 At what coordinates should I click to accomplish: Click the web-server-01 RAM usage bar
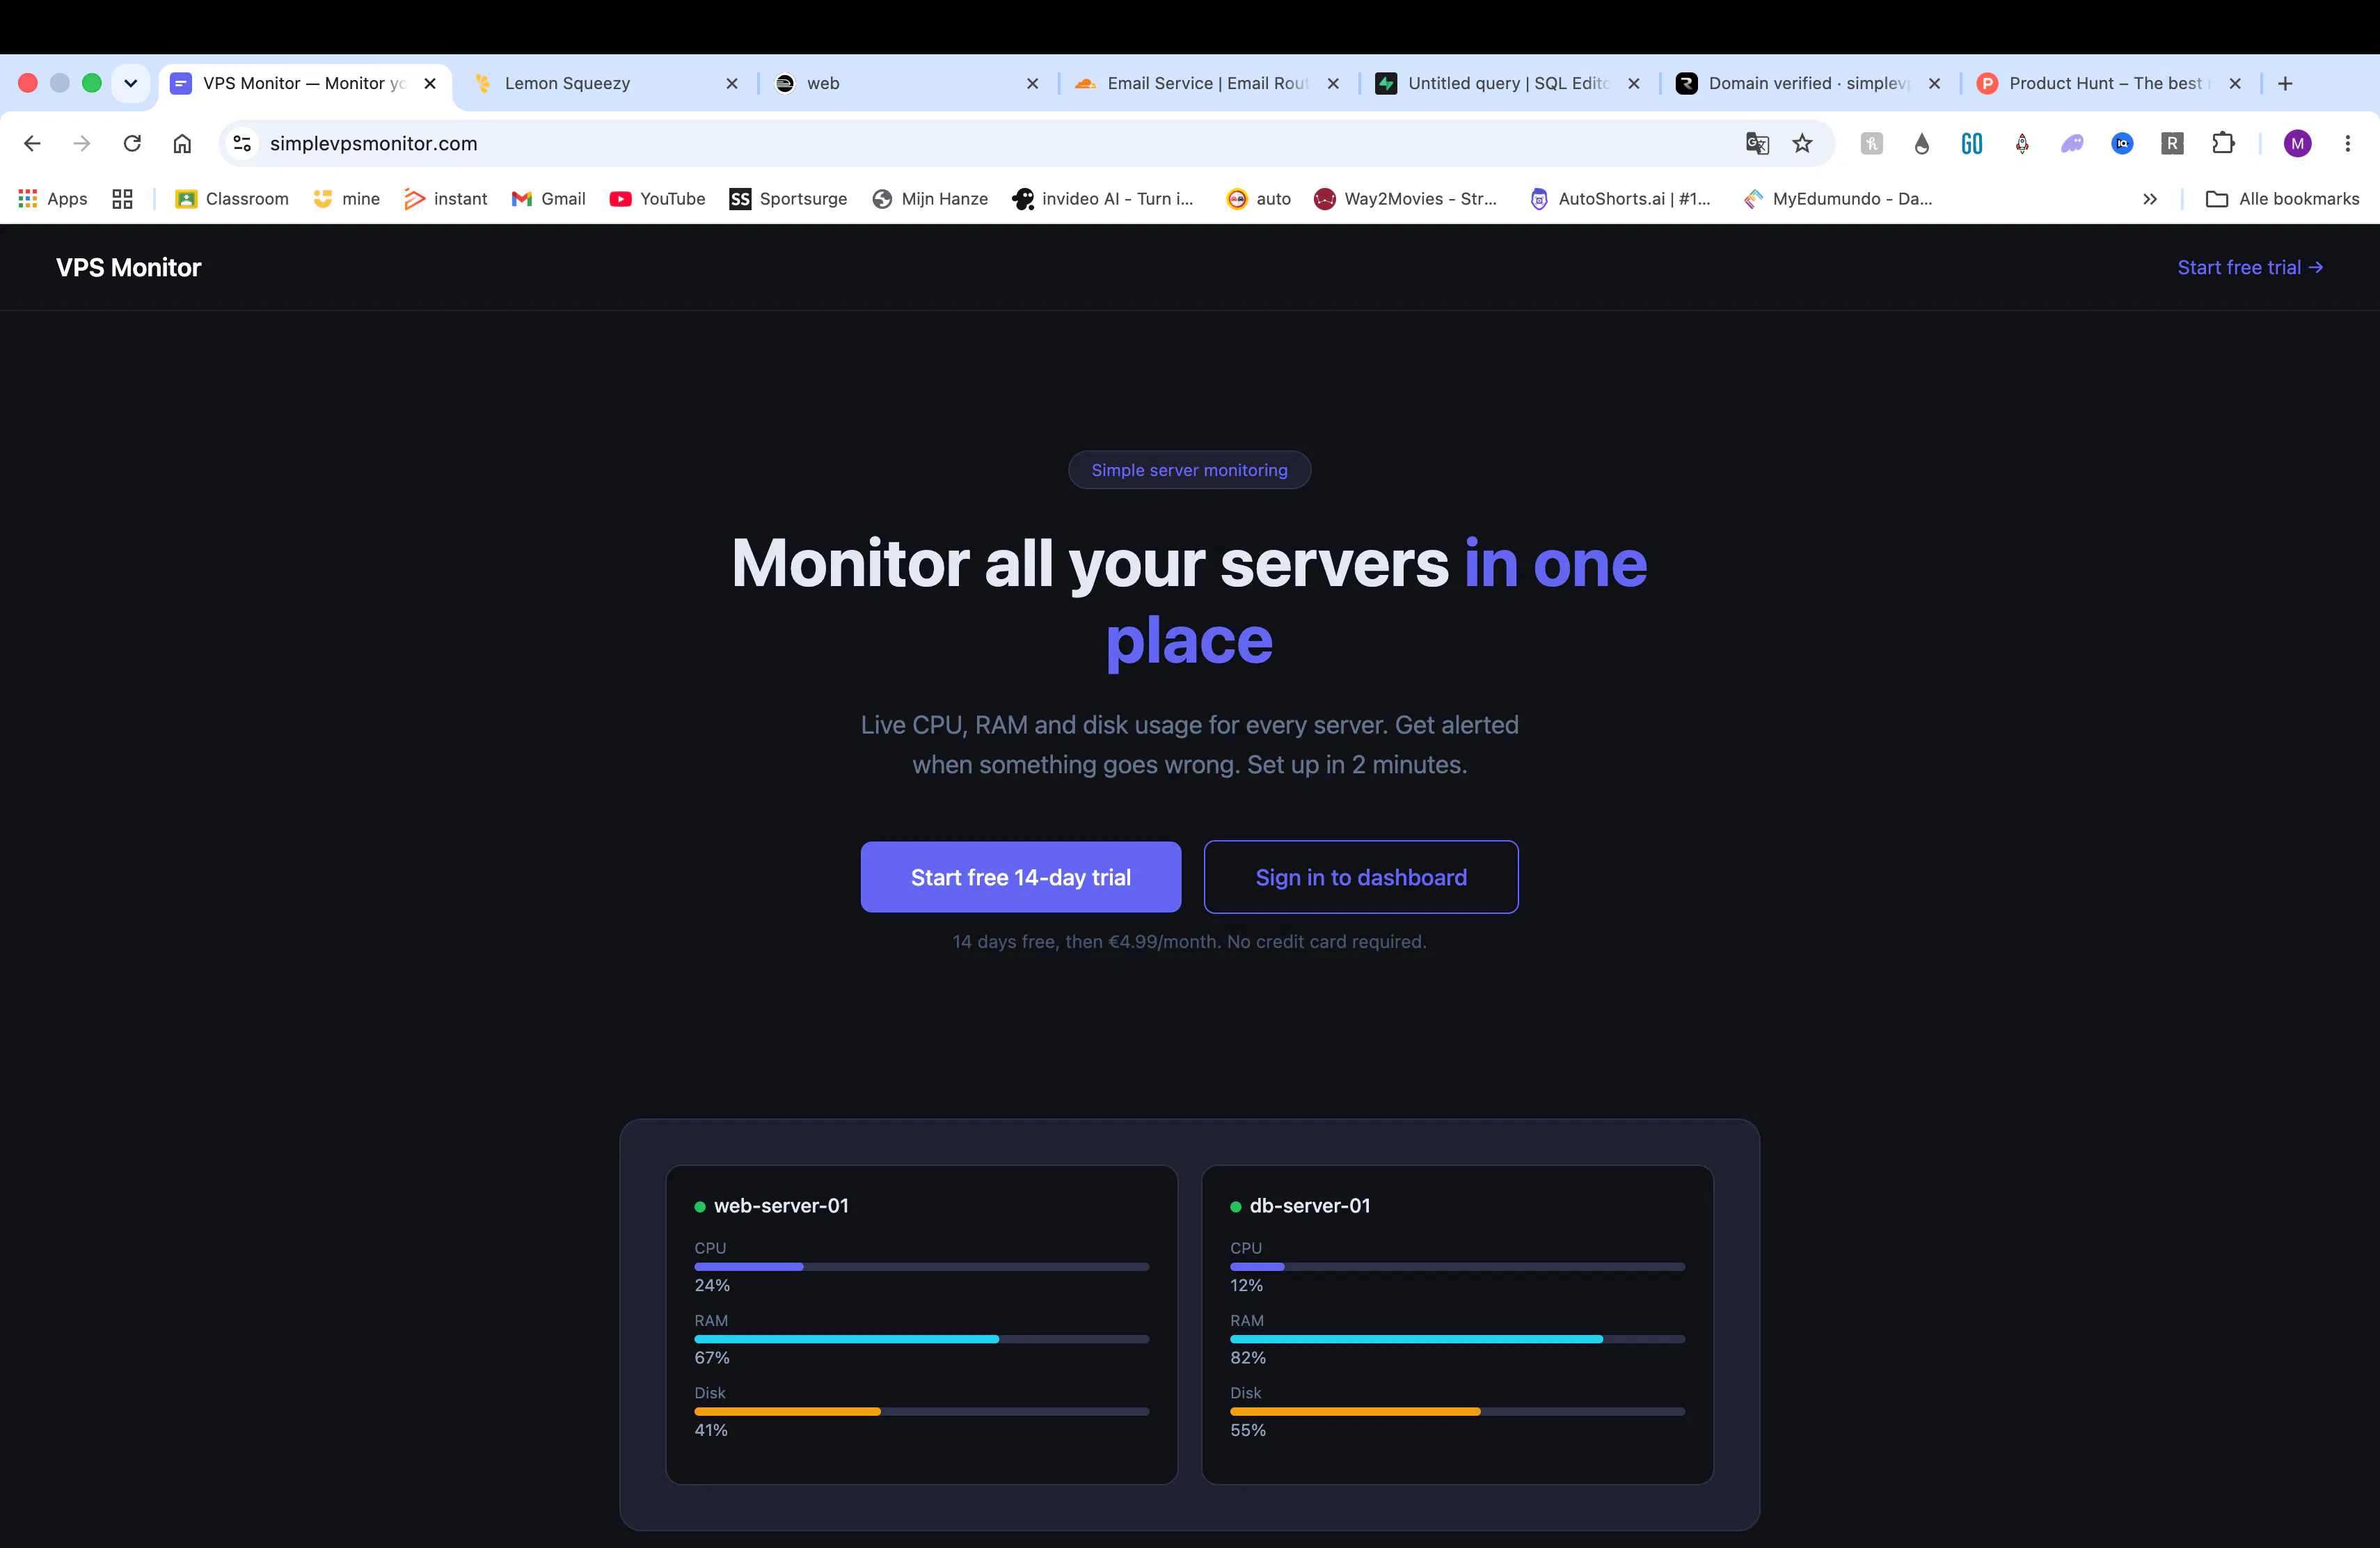tap(922, 1339)
